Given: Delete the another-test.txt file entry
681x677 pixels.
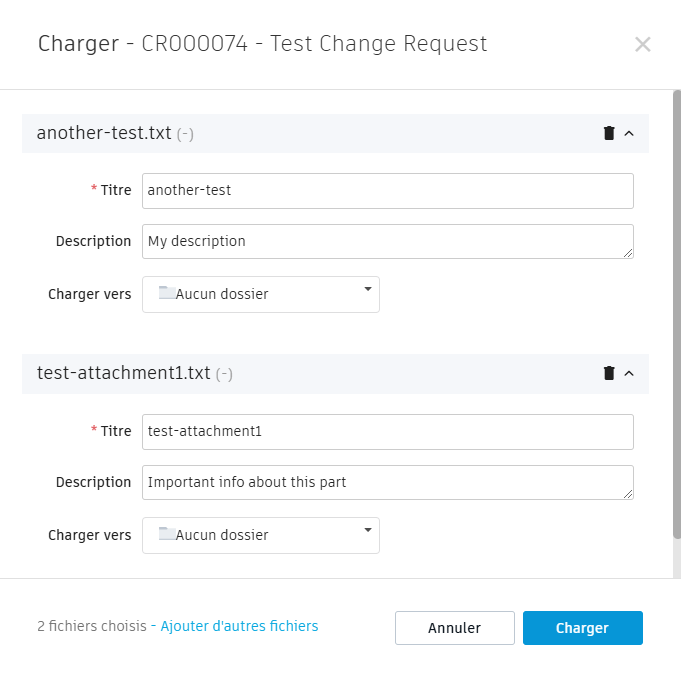Looking at the screenshot, I should 609,133.
